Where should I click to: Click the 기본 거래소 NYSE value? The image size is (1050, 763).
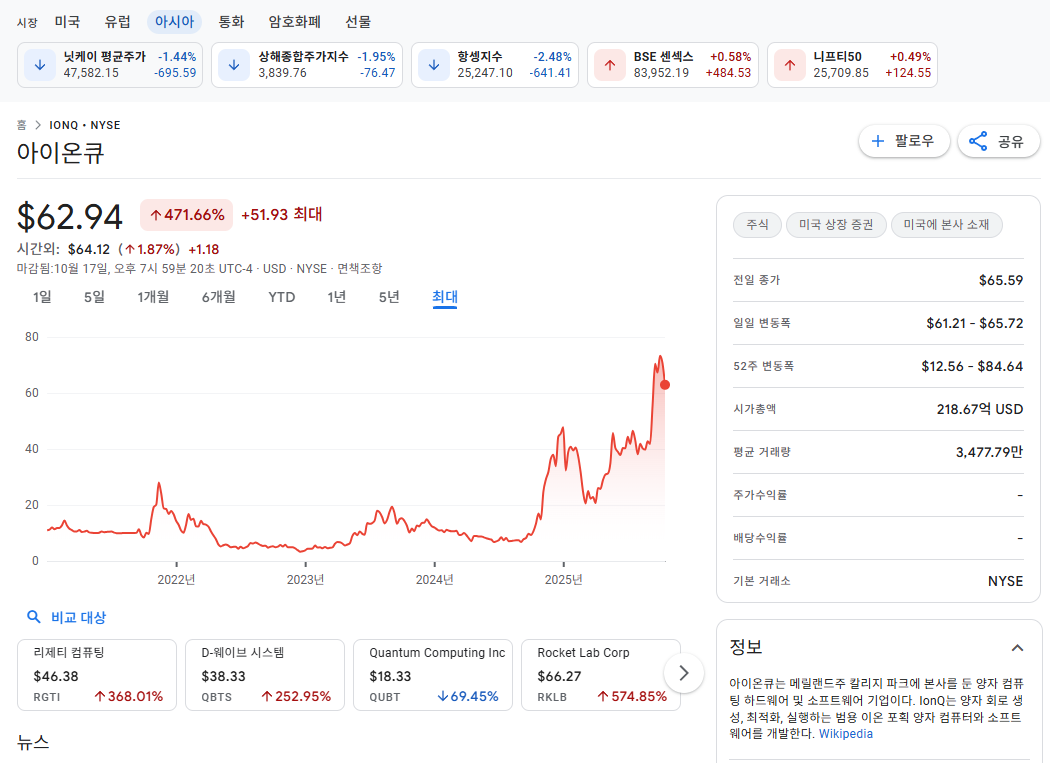pos(1005,581)
